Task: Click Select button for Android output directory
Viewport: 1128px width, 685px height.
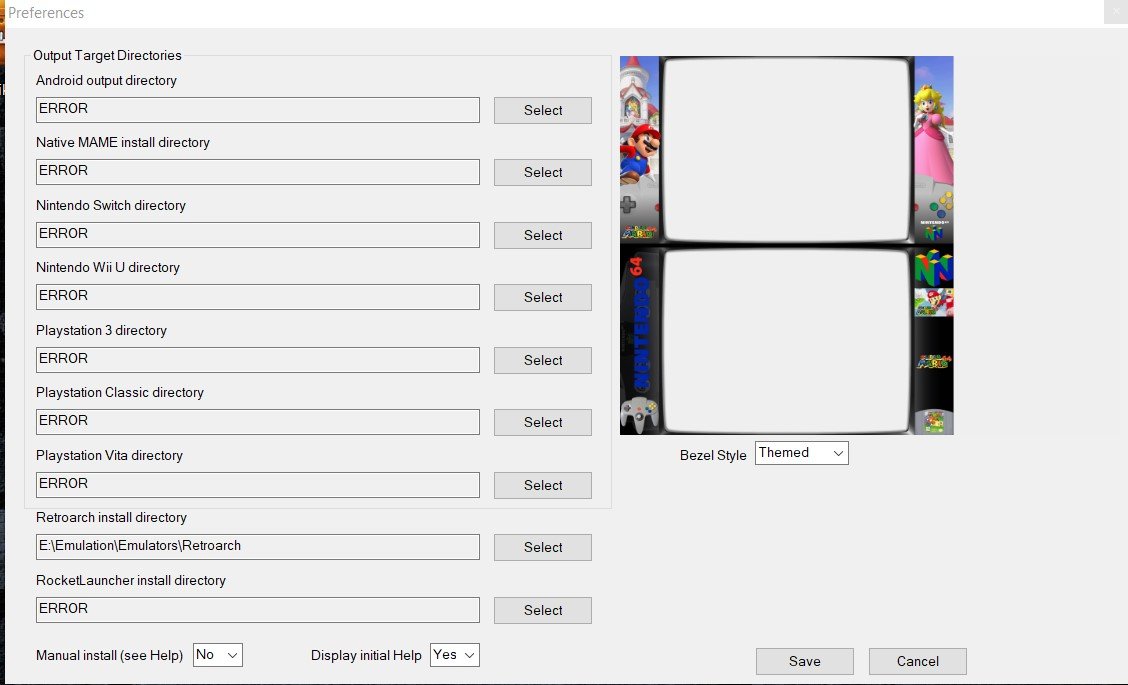Action: click(x=542, y=110)
